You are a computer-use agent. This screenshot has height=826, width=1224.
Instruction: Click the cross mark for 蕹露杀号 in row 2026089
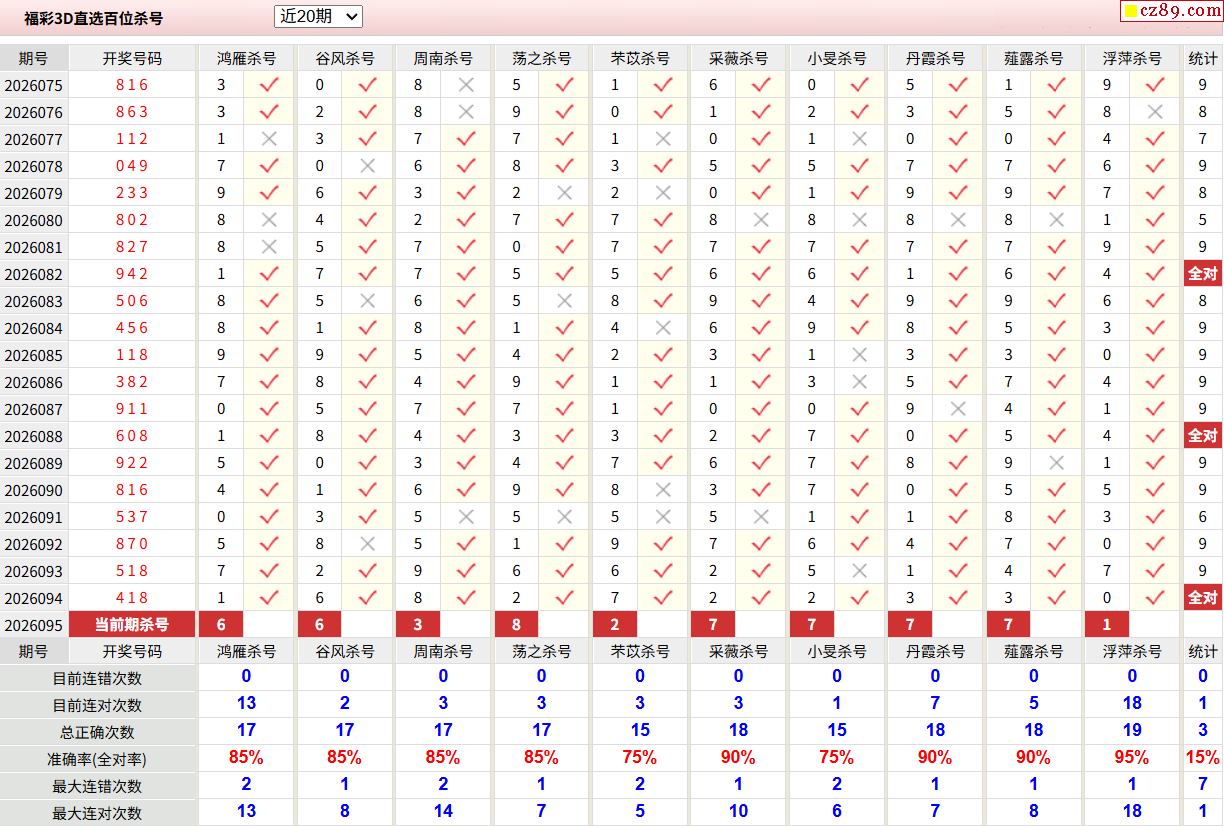(1057, 463)
